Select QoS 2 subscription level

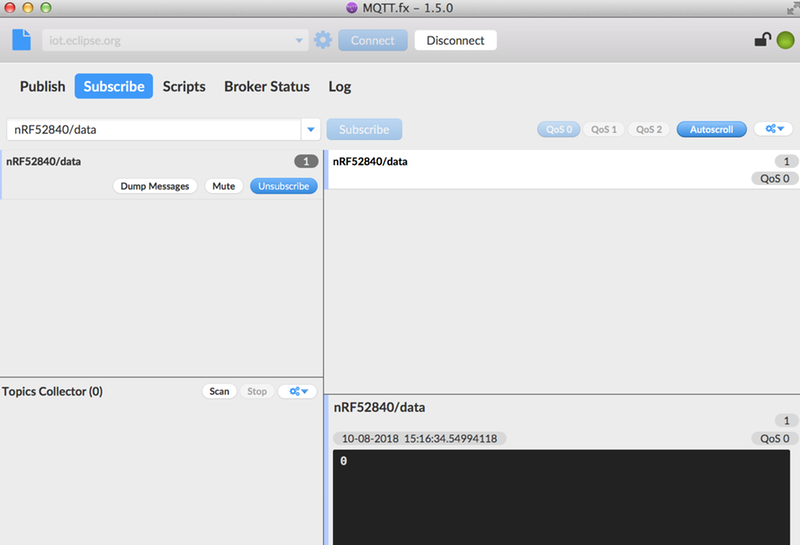649,129
